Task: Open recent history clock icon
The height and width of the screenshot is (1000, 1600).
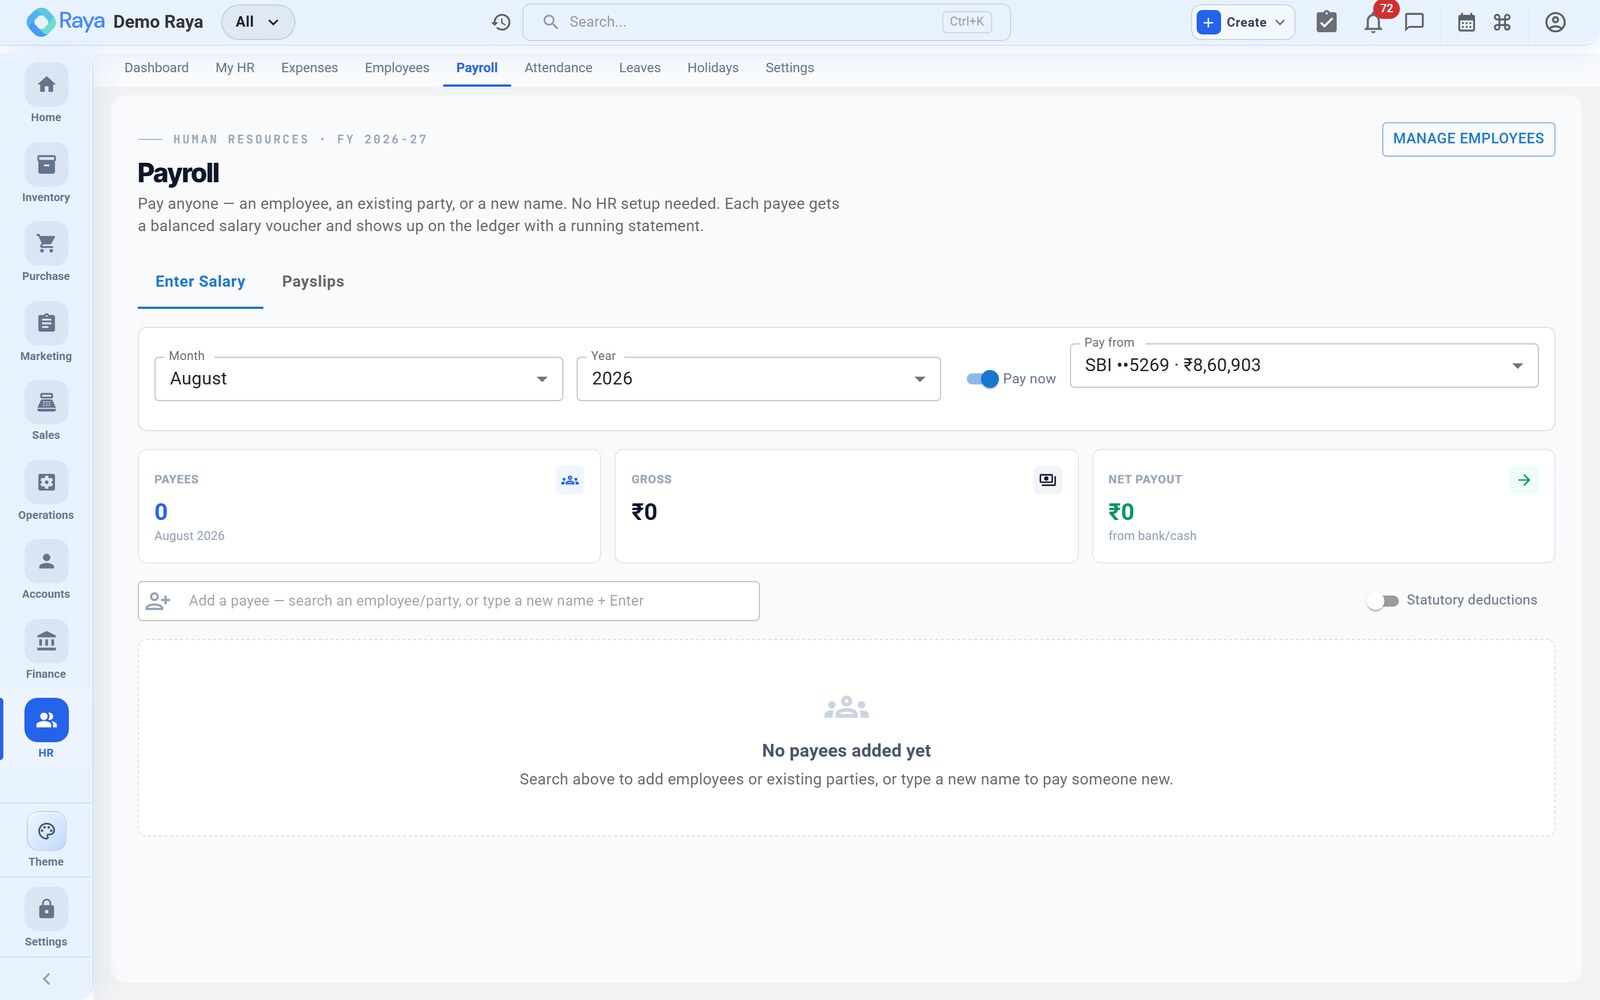Action: [501, 22]
